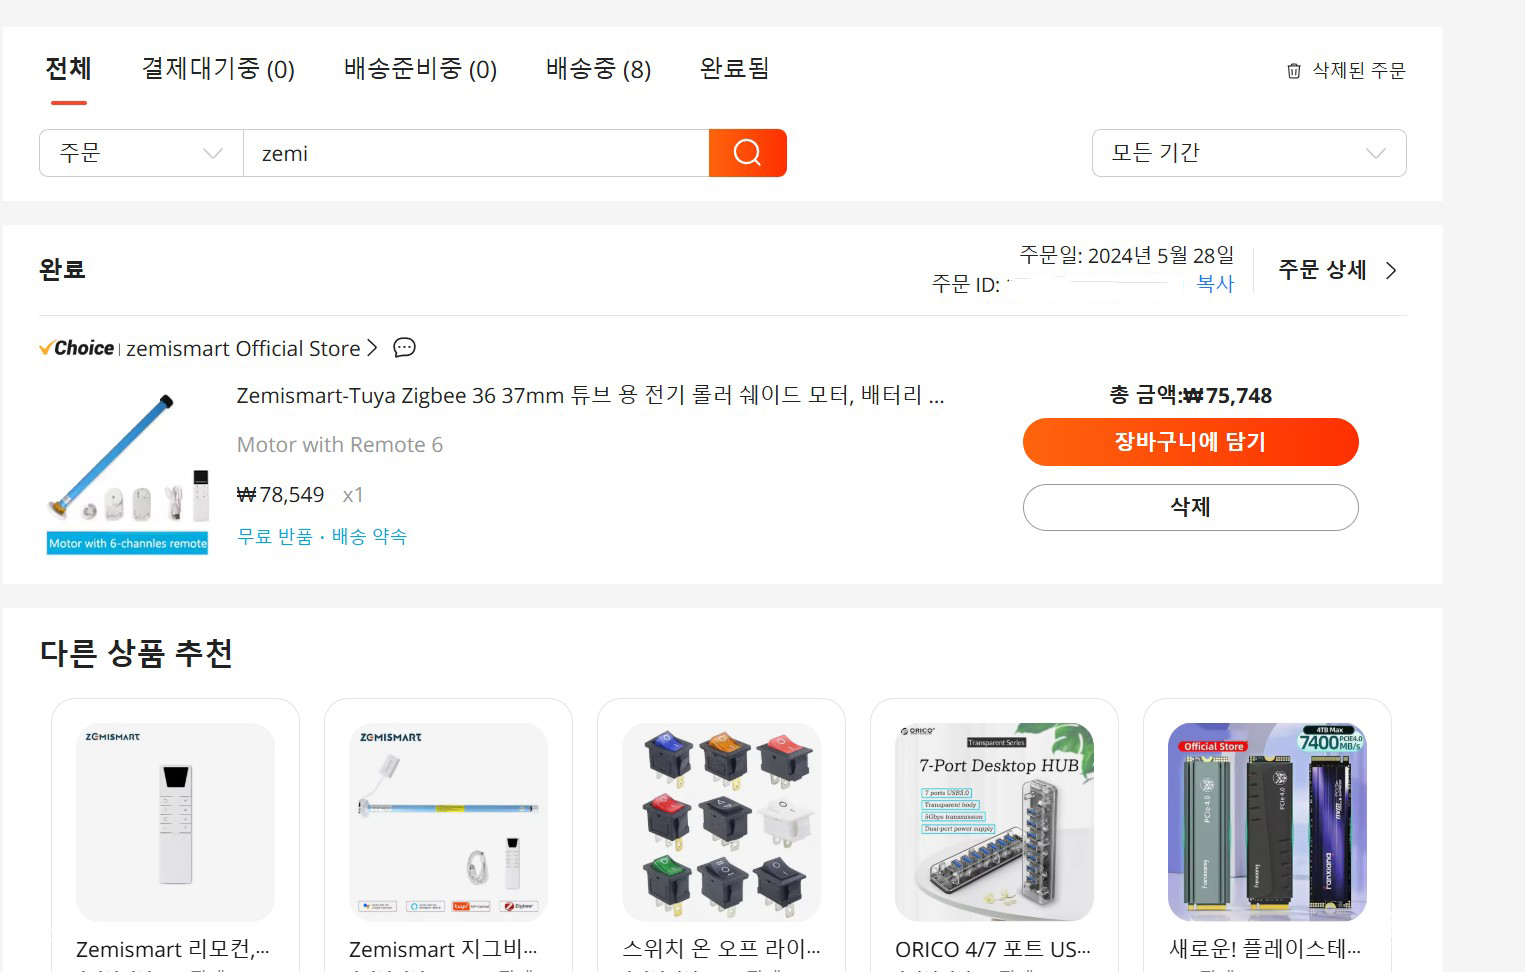Viewport: 1525px width, 972px height.
Task: Click the 다른 상품 추천 heading
Action: coord(136,653)
